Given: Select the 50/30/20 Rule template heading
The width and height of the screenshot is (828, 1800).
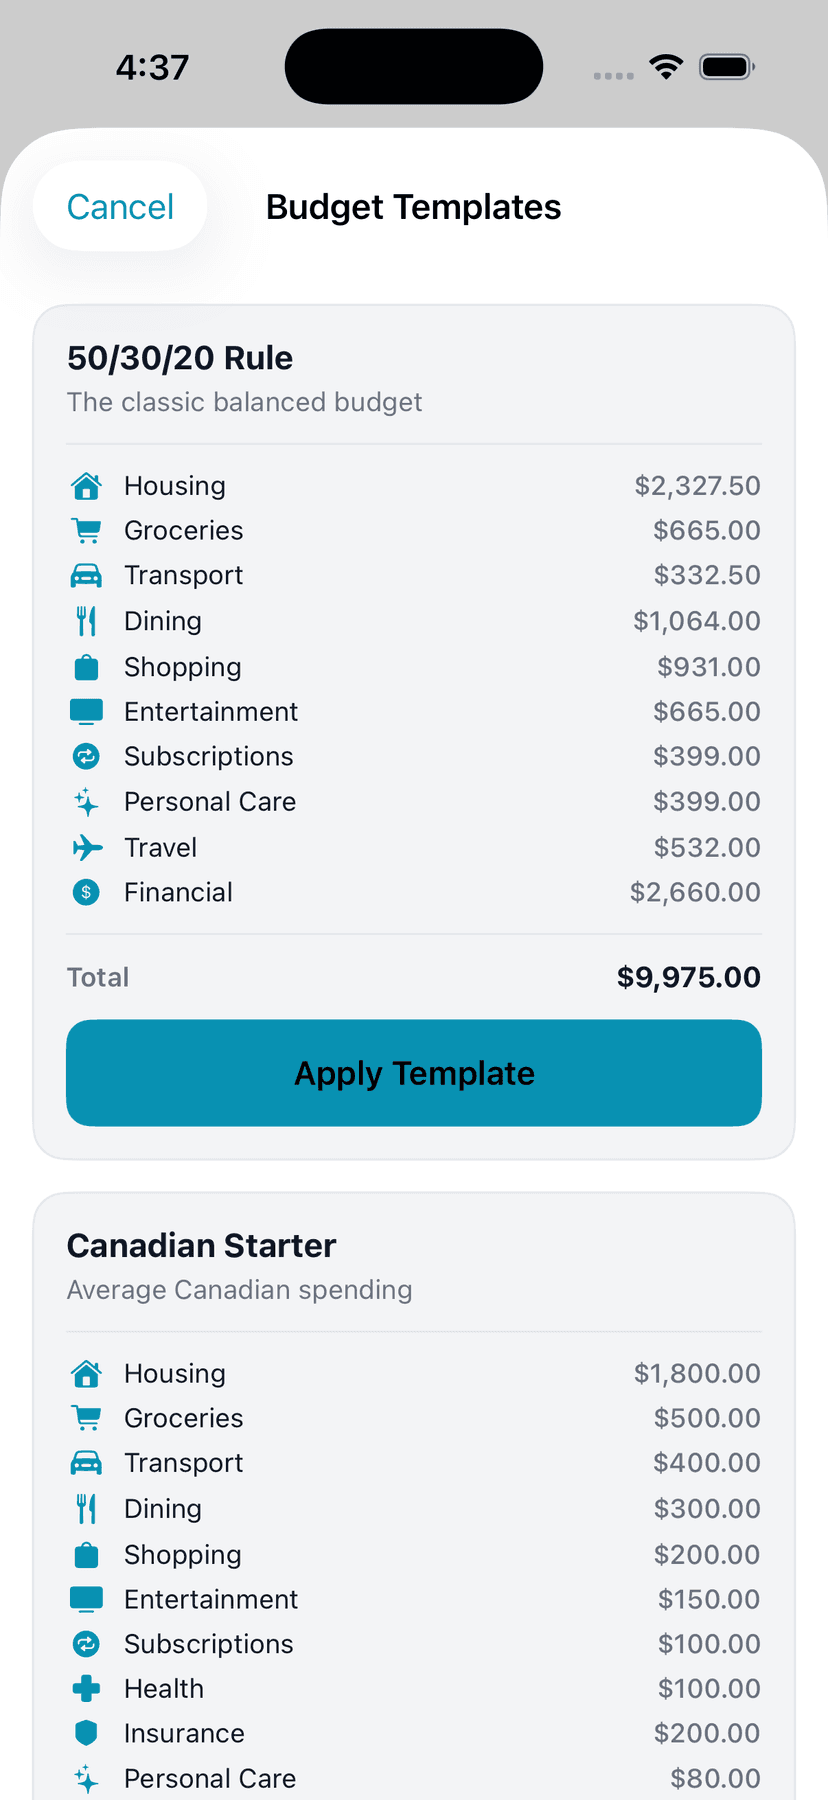Looking at the screenshot, I should pyautogui.click(x=180, y=358).
